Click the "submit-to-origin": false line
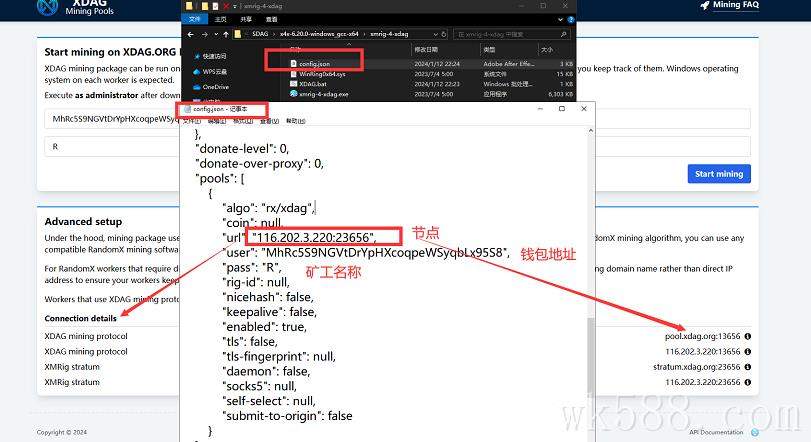The width and height of the screenshot is (811, 442). [x=287, y=416]
